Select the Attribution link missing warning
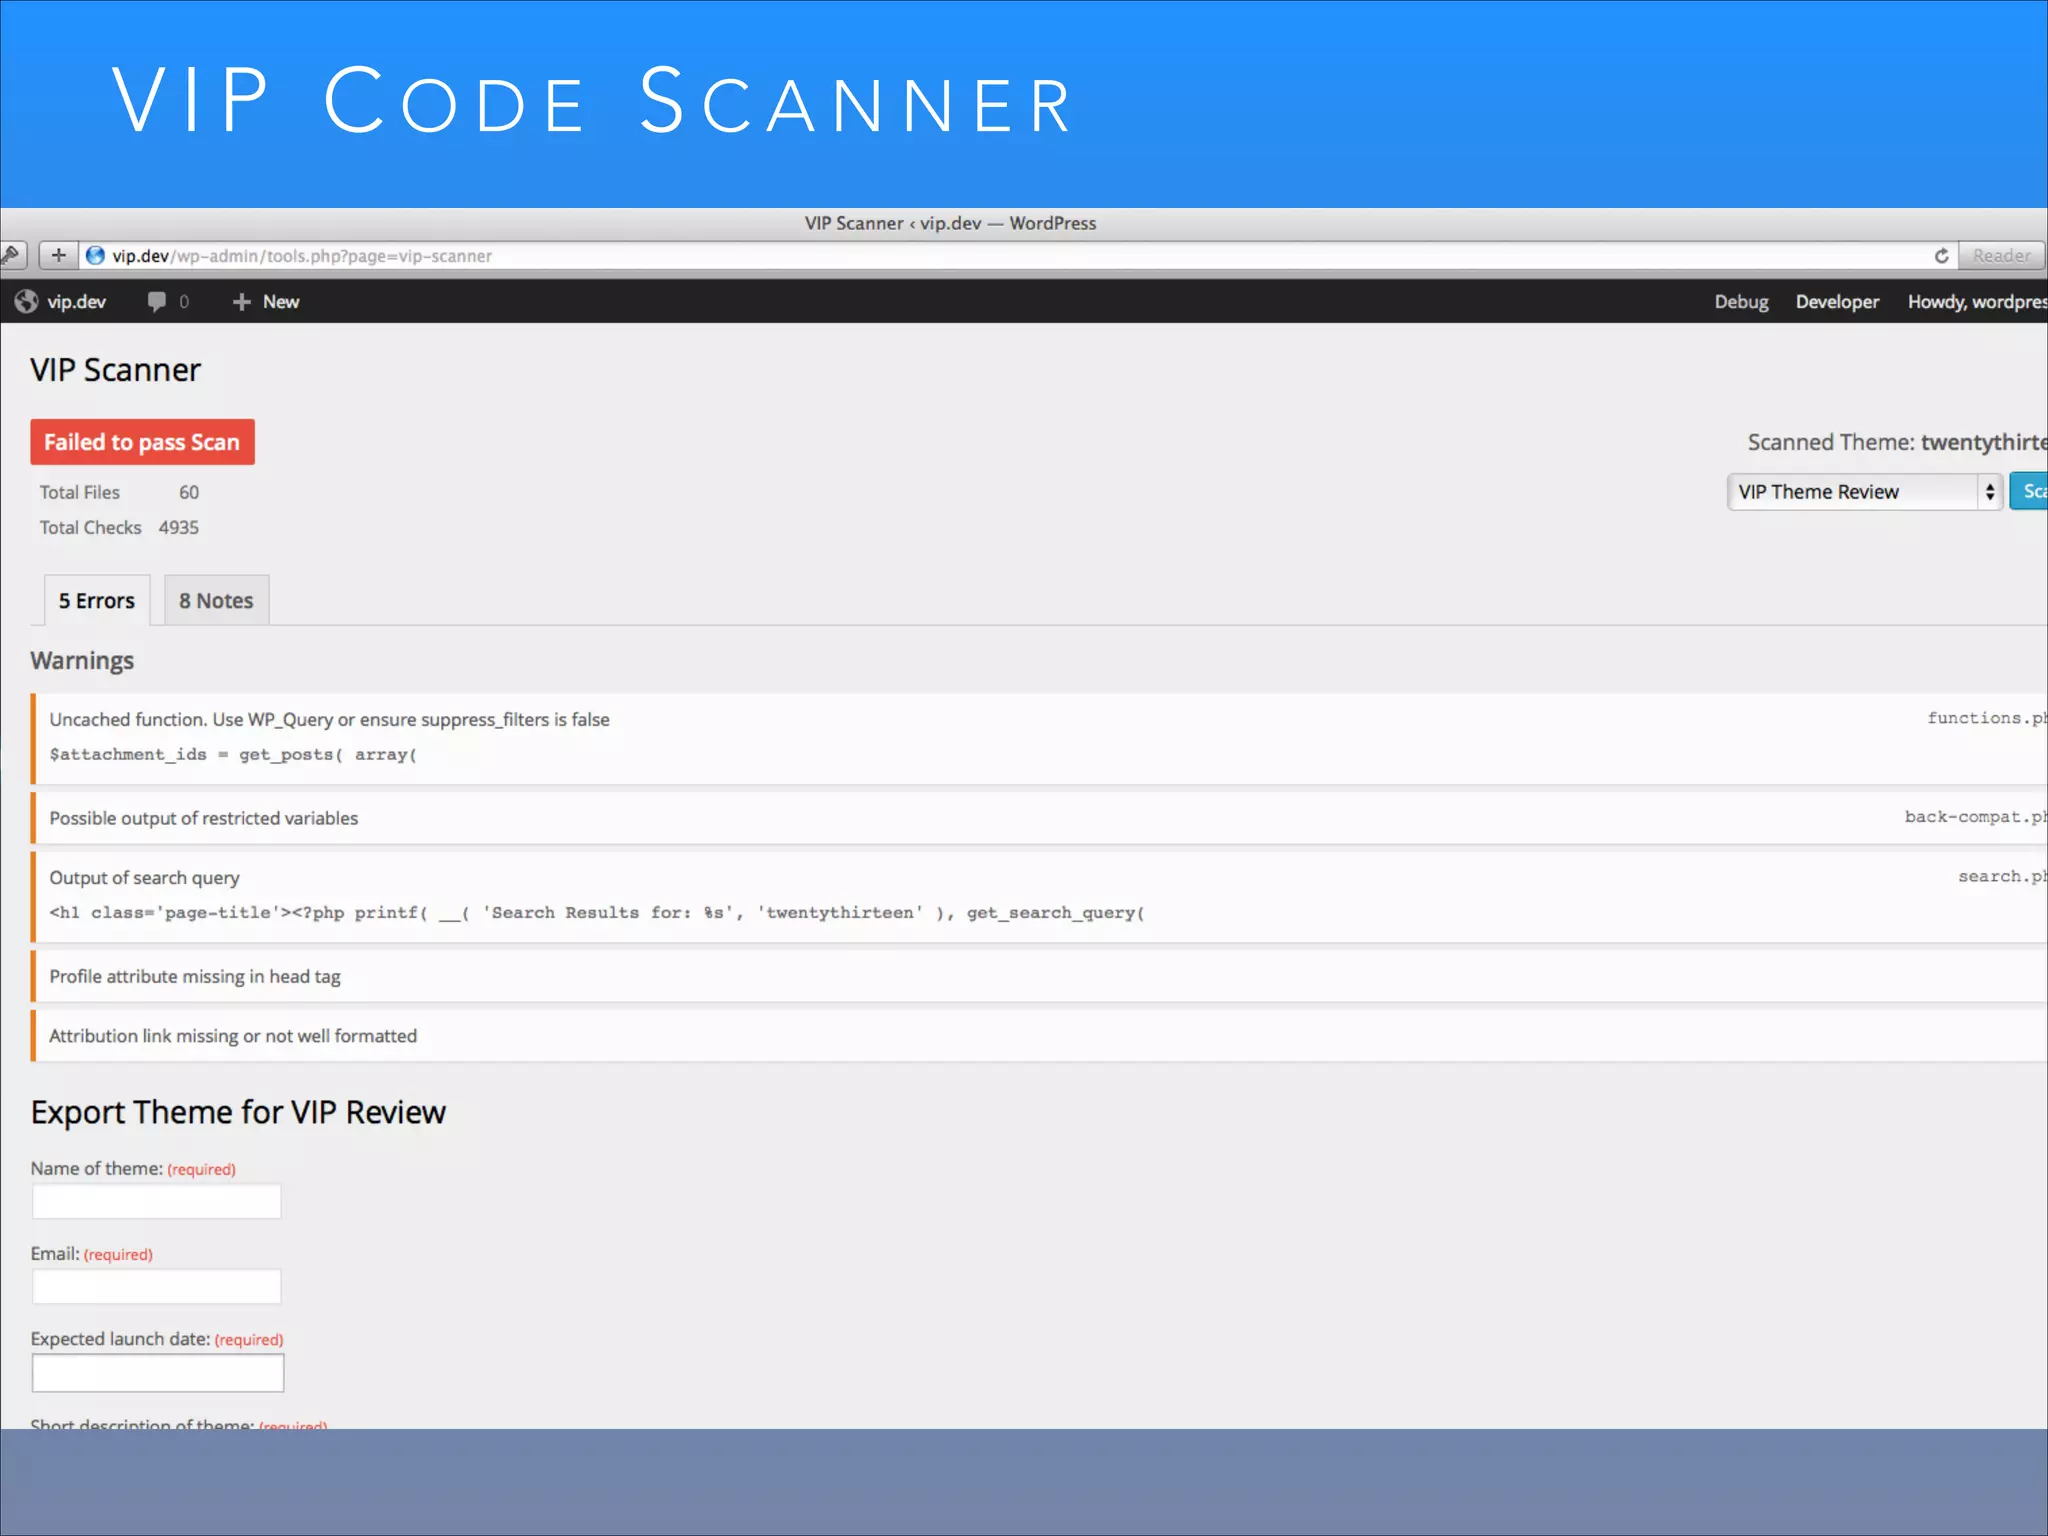 pyautogui.click(x=1039, y=1036)
